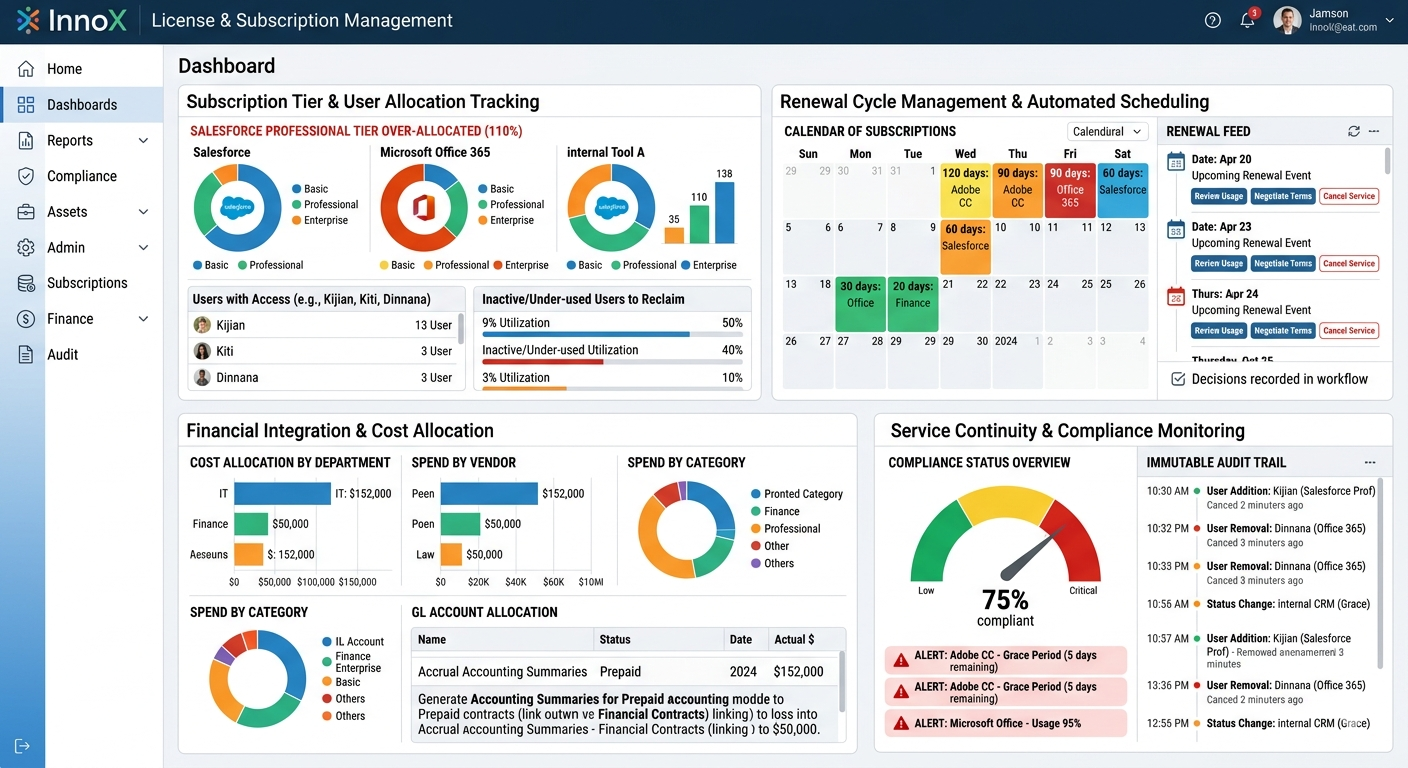Expand the Assets sidebar chevron
This screenshot has width=1408, height=768.
pos(143,212)
